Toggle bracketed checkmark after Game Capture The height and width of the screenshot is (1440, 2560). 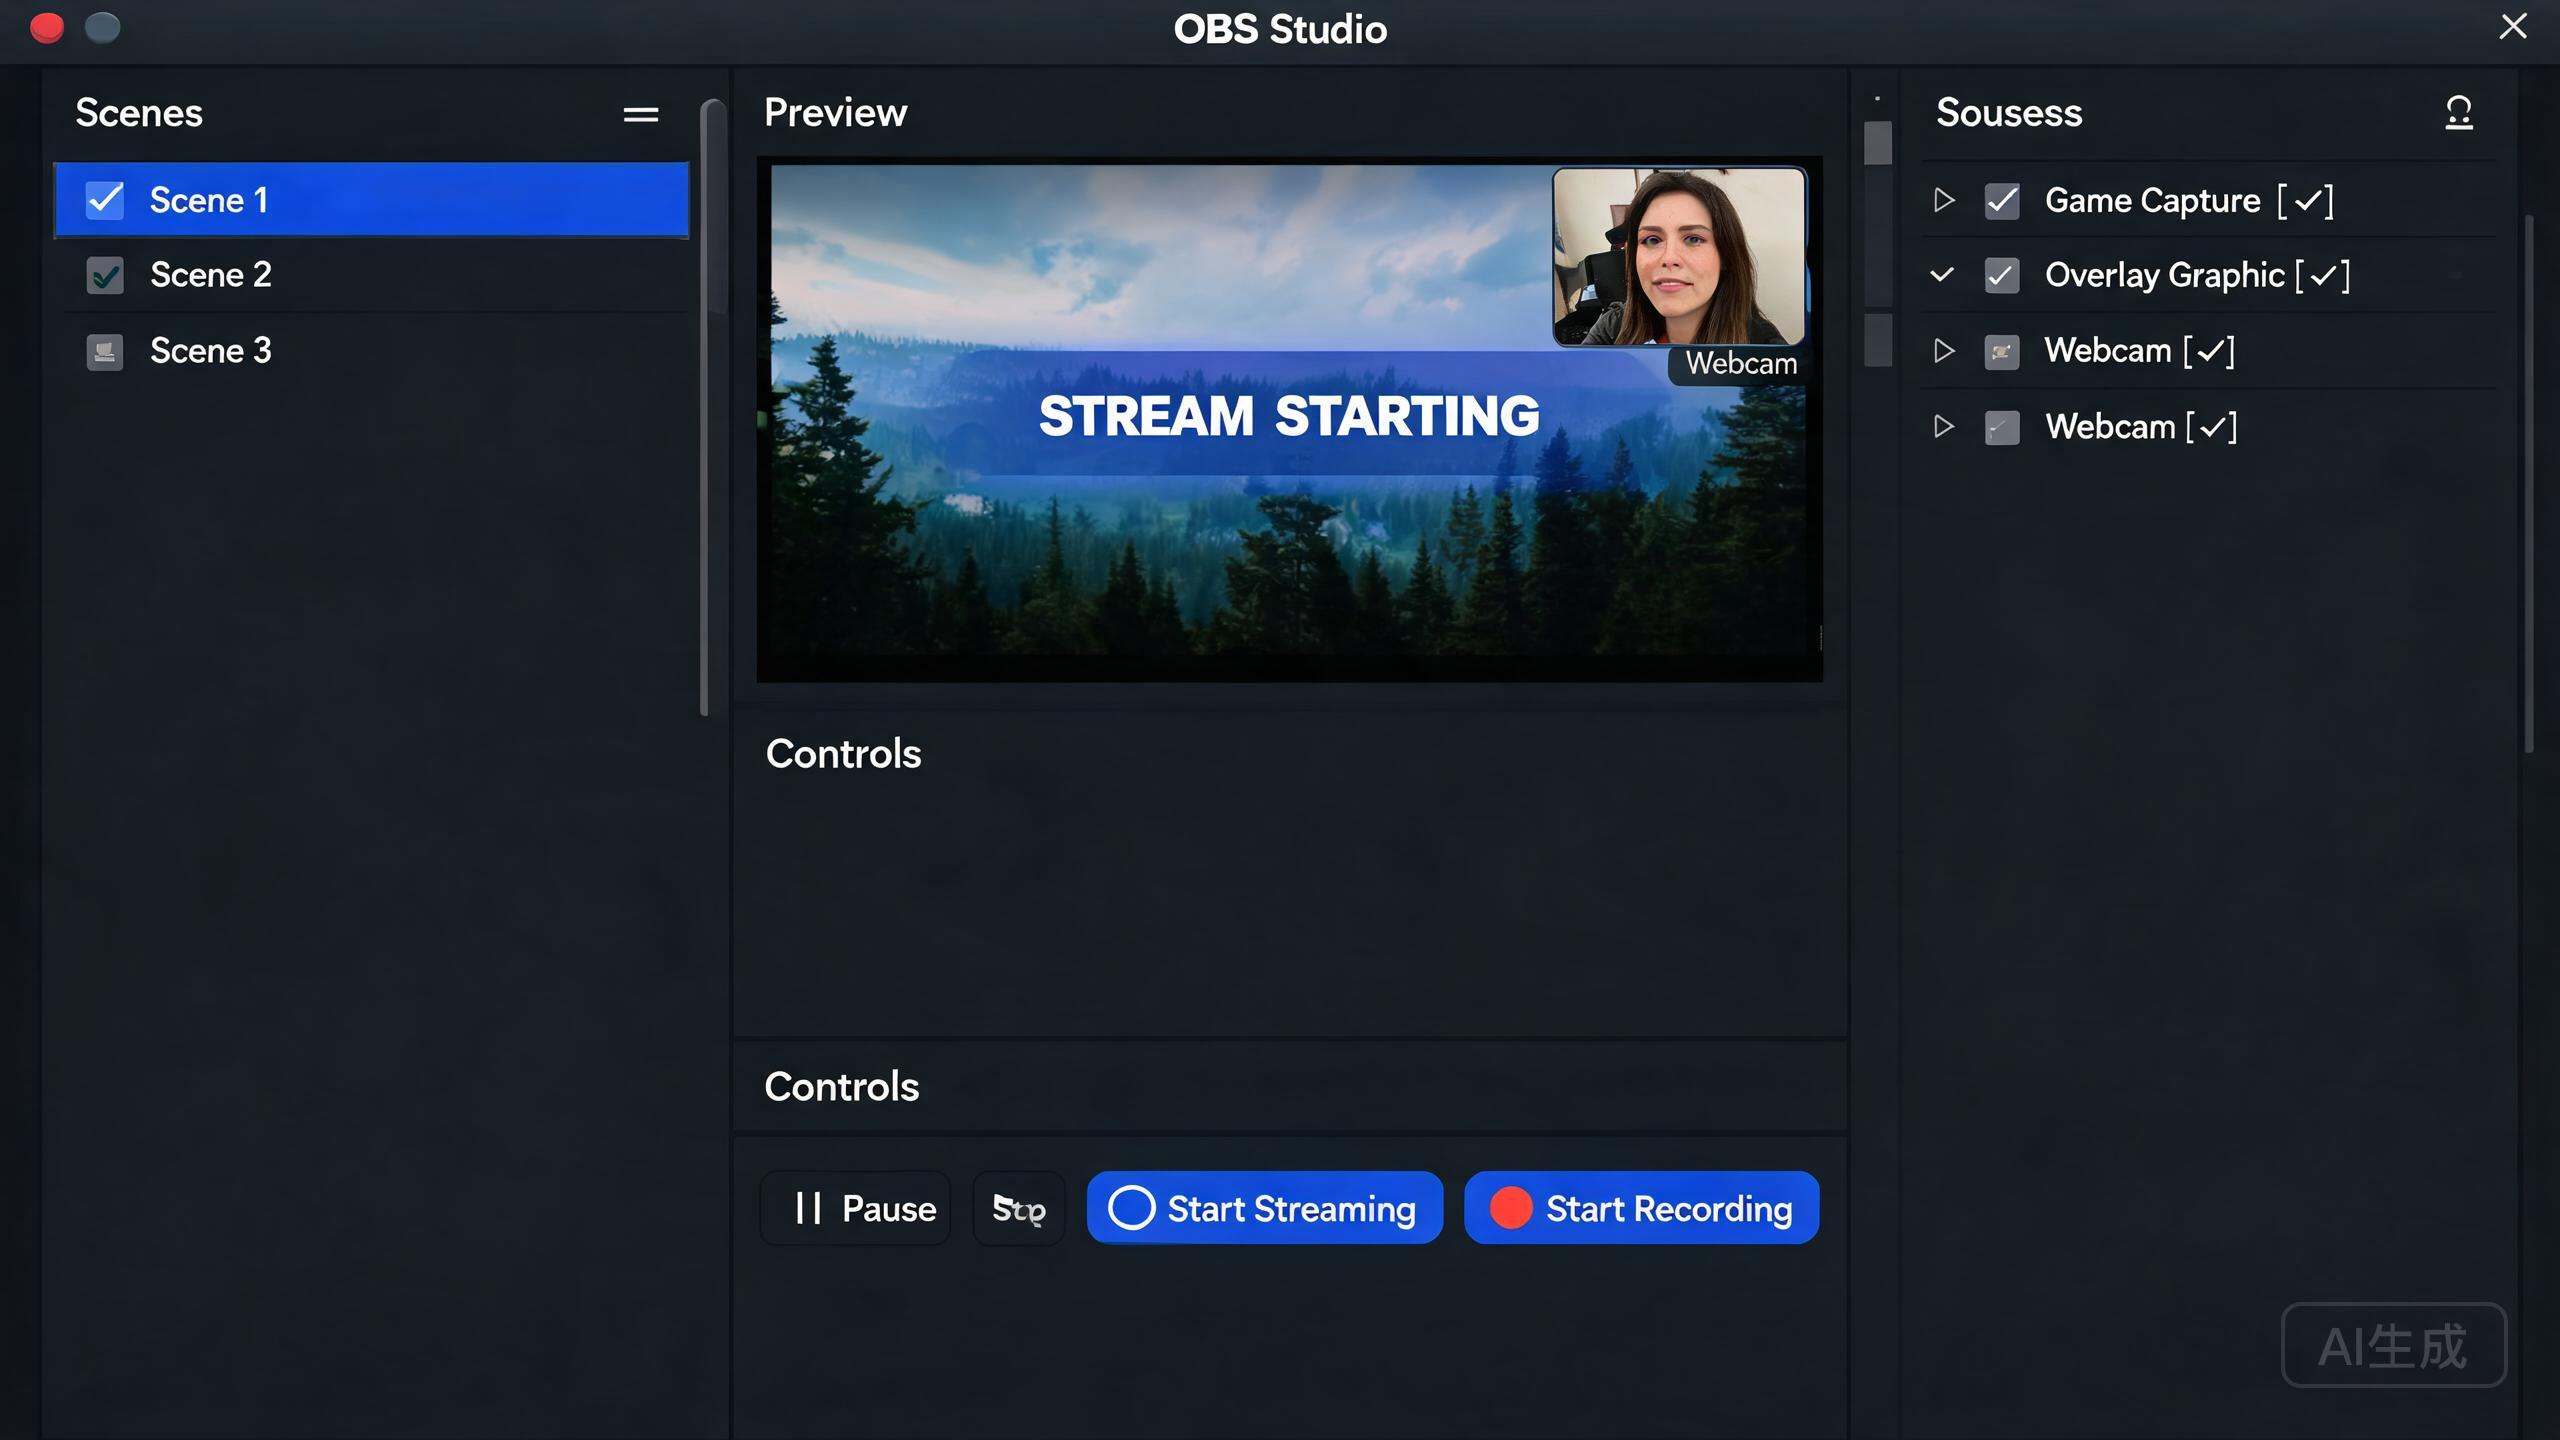[x=2306, y=201]
